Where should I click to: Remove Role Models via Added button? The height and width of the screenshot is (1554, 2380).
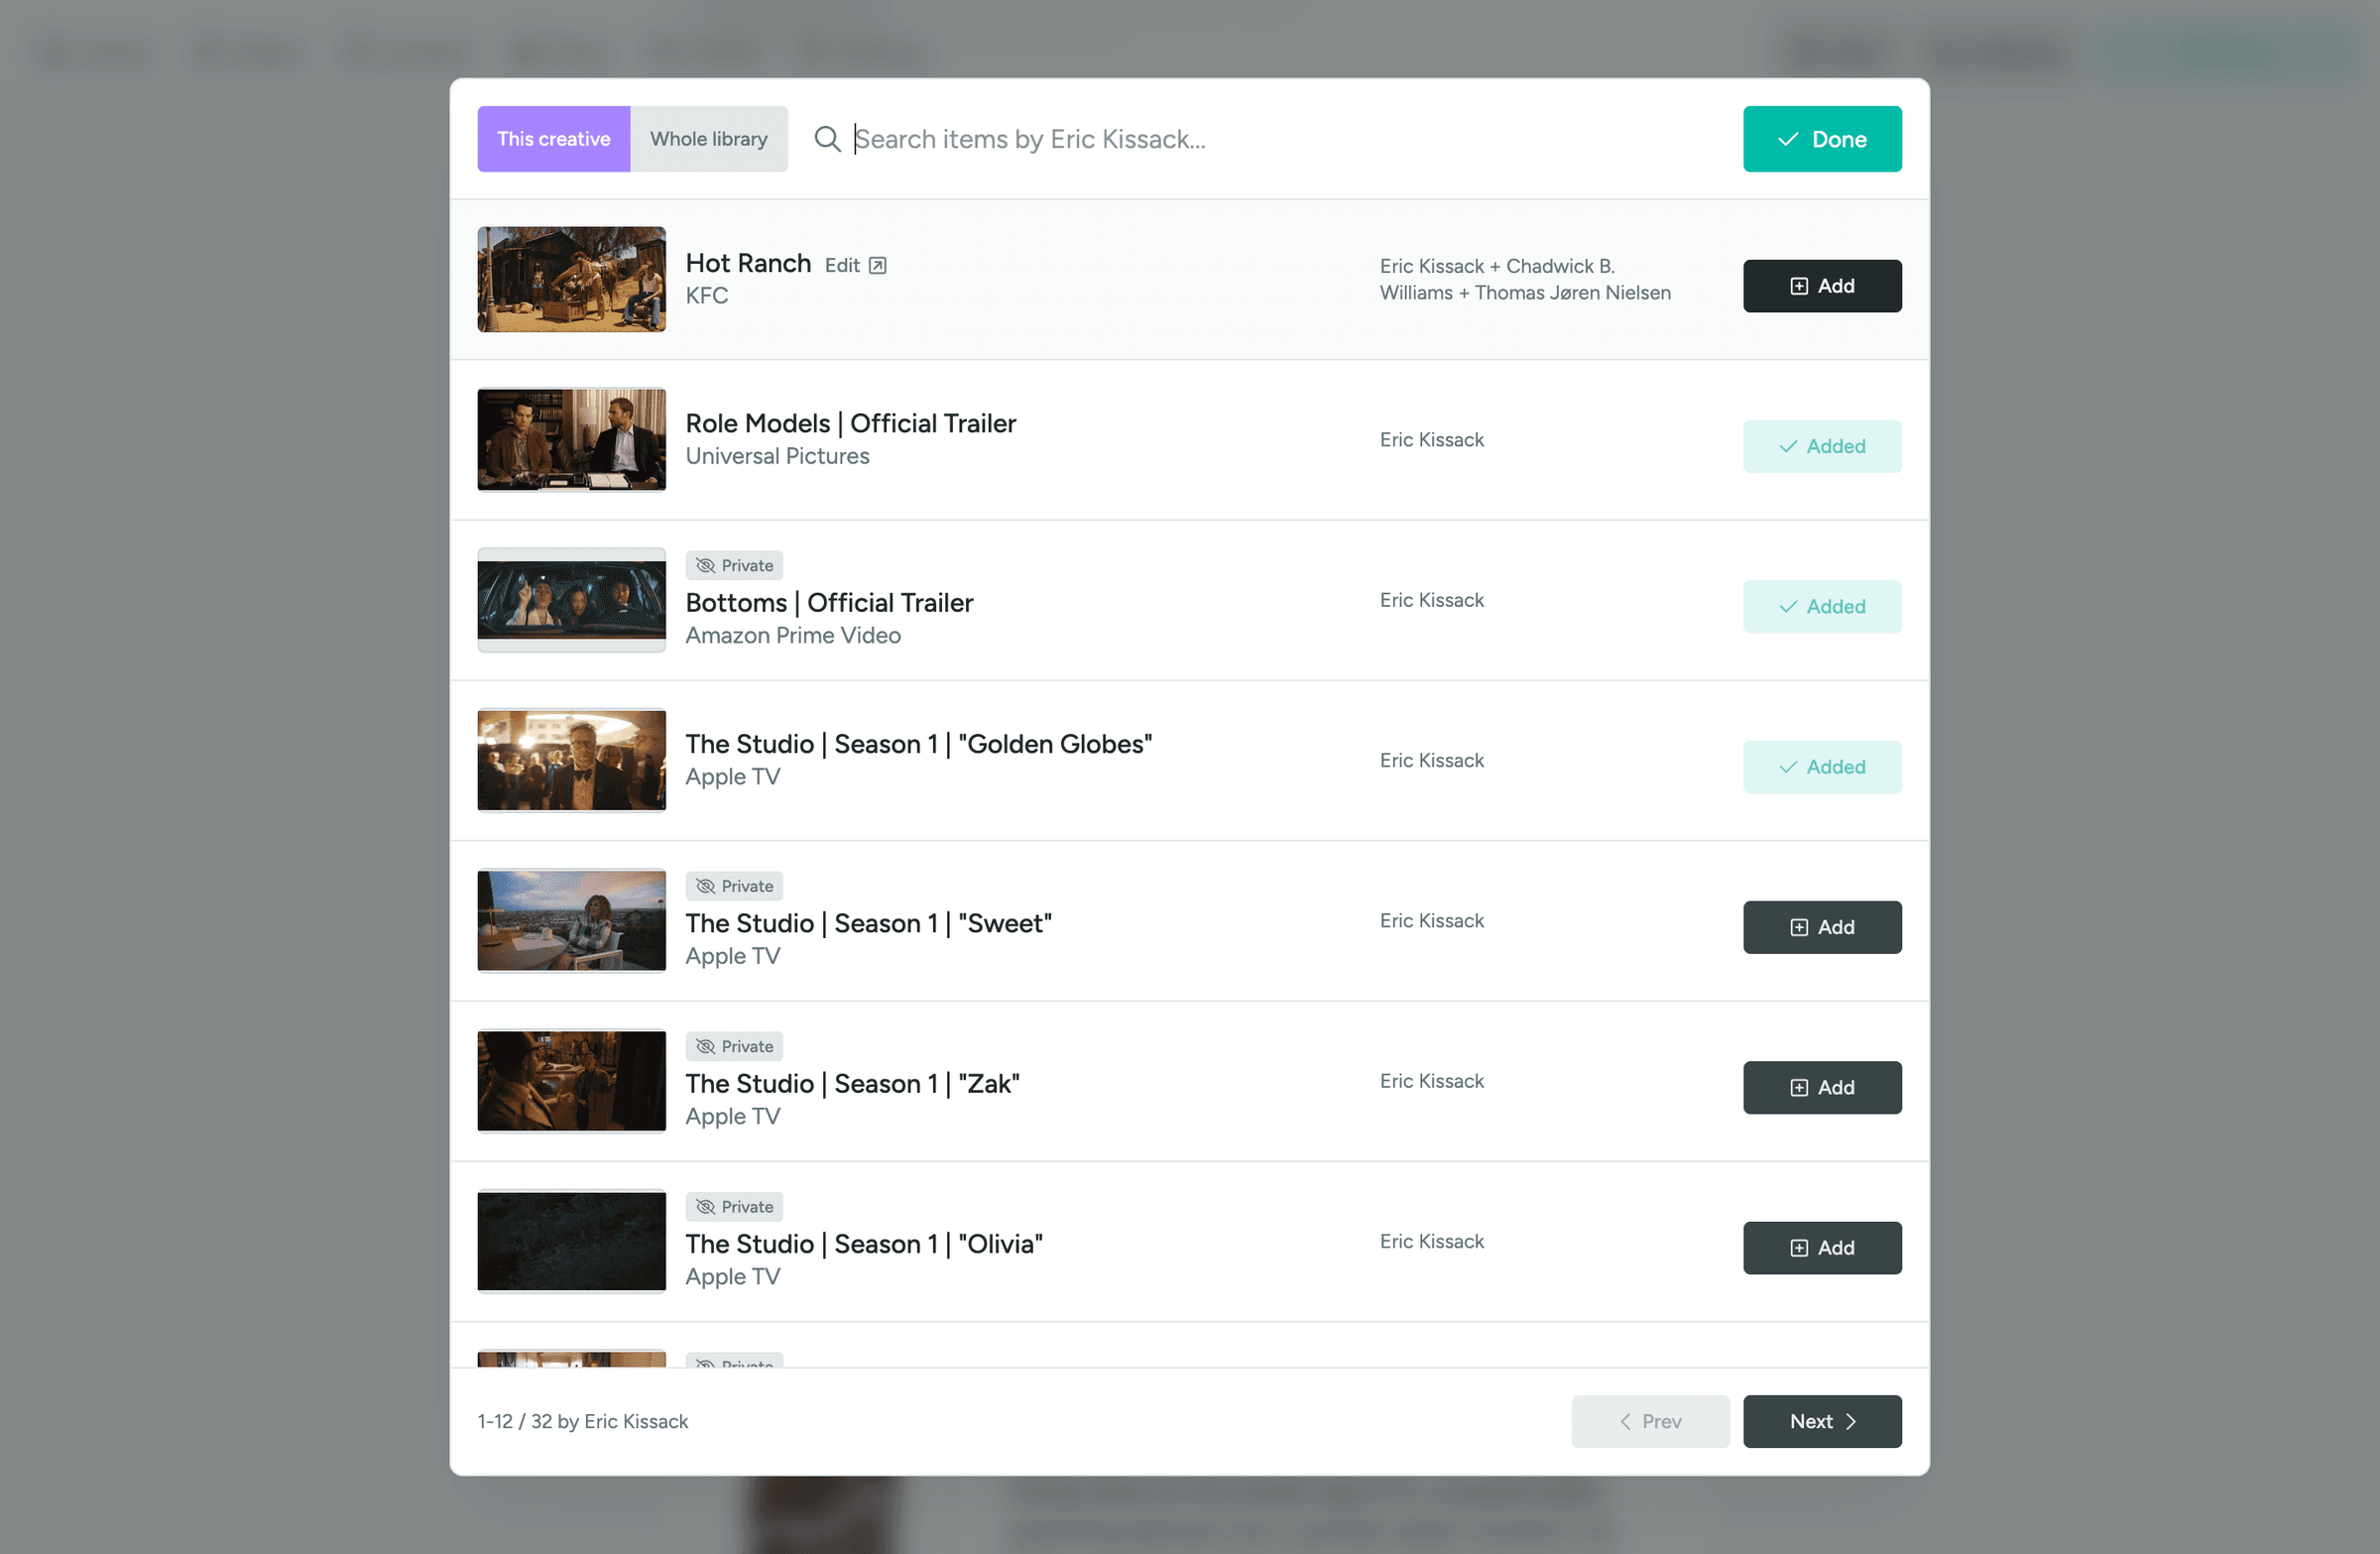pos(1822,446)
